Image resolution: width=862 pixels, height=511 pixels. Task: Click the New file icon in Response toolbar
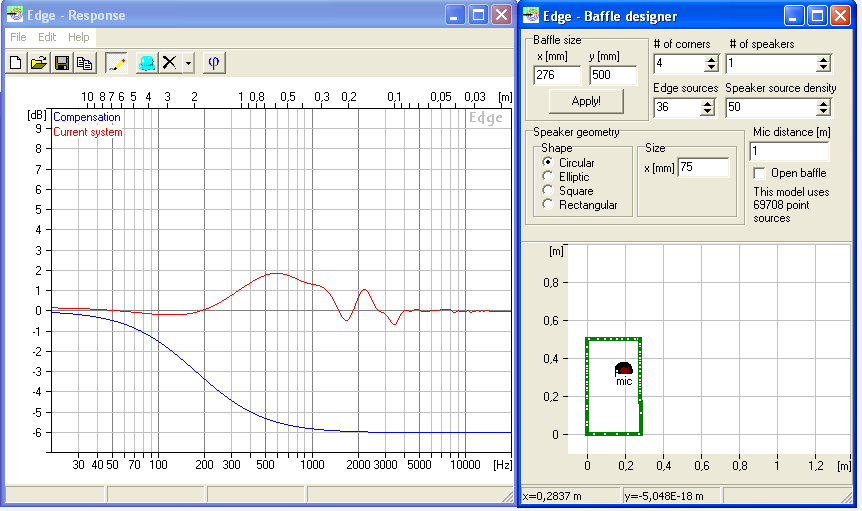[16, 63]
